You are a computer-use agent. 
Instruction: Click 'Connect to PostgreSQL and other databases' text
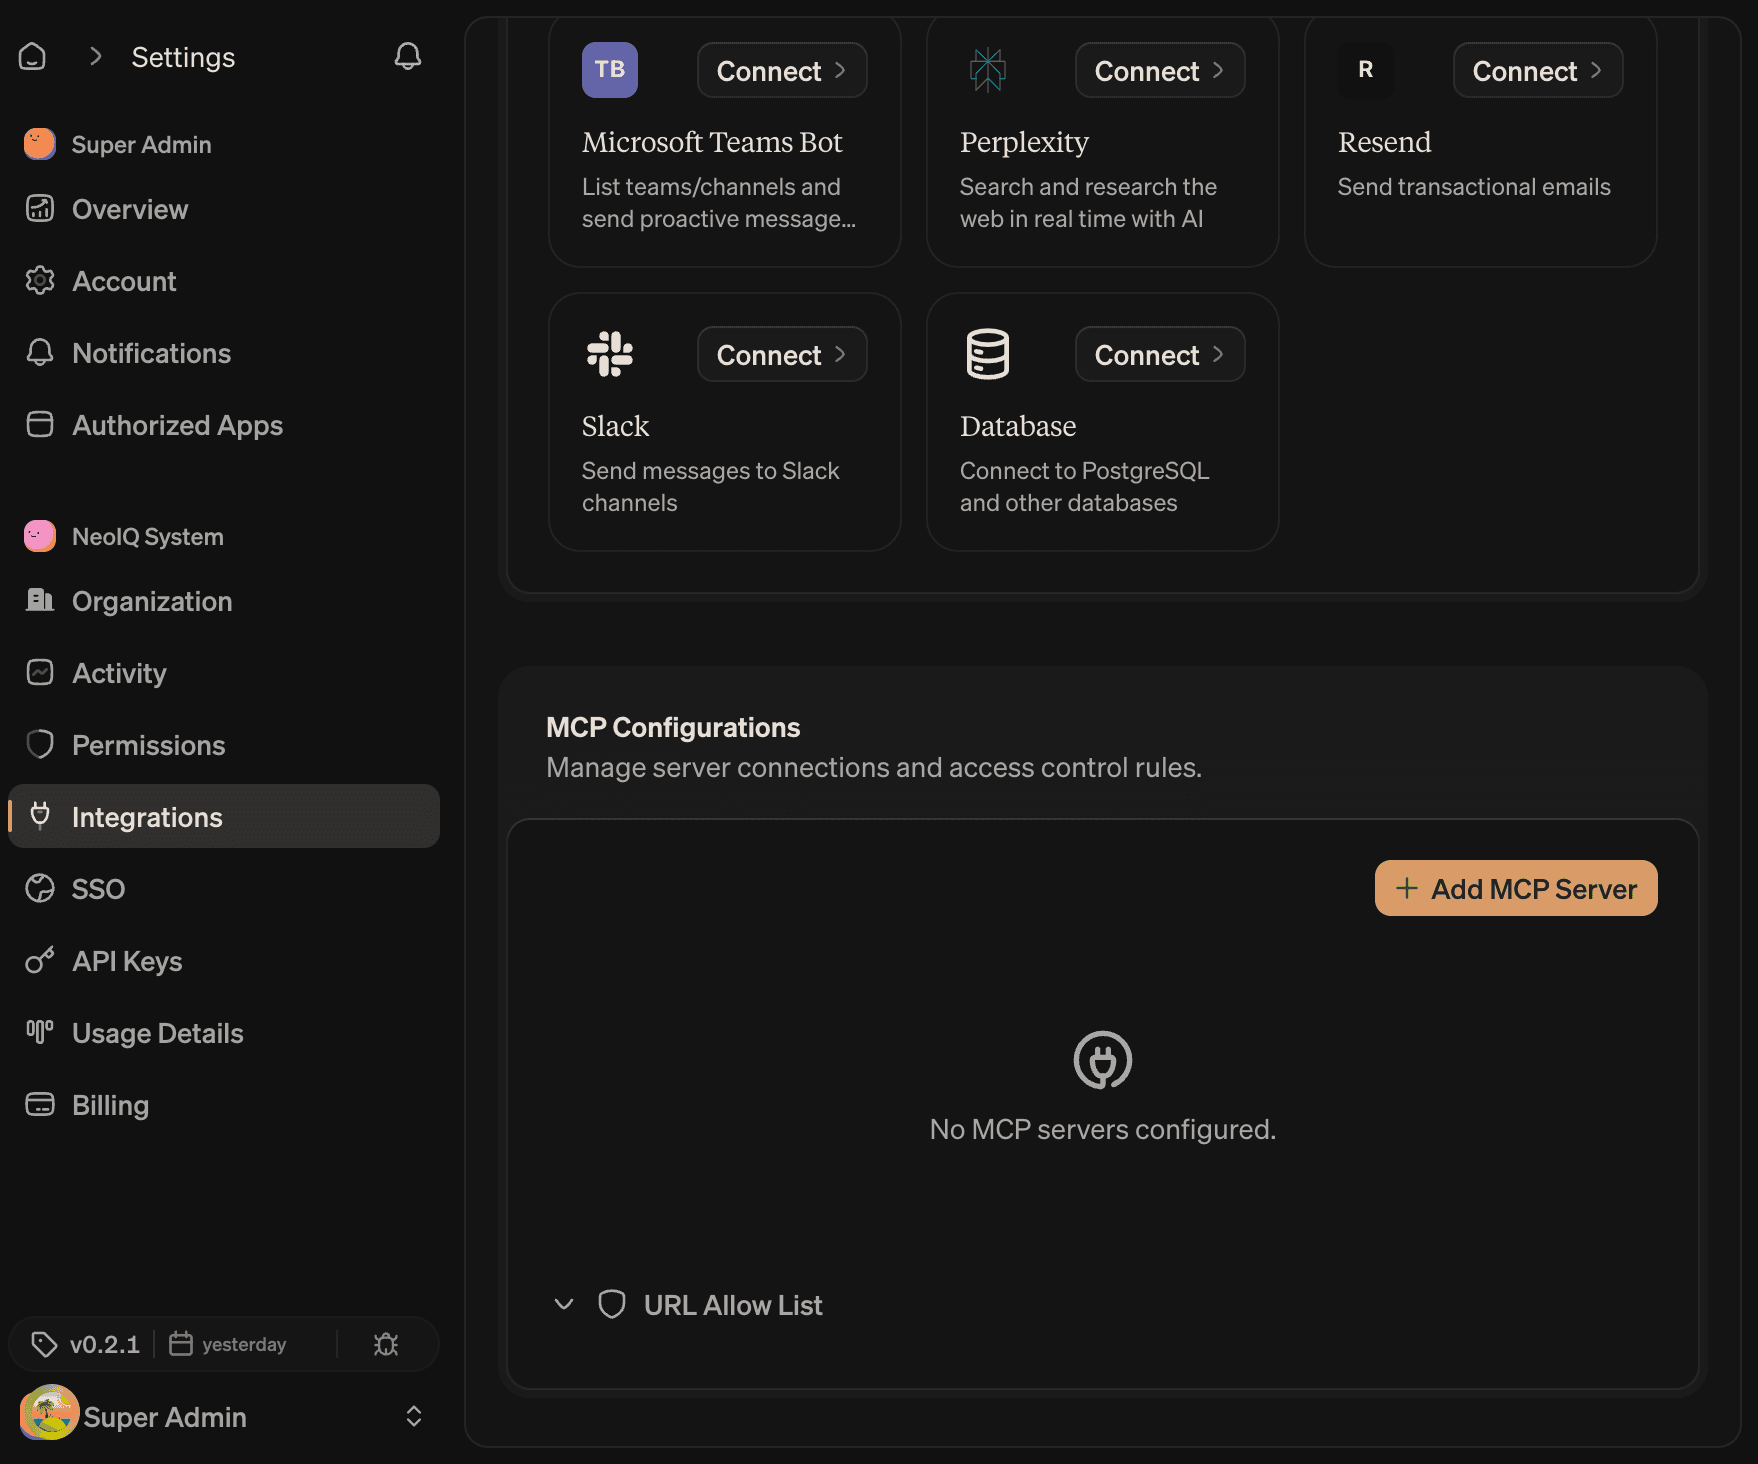pyautogui.click(x=1084, y=487)
